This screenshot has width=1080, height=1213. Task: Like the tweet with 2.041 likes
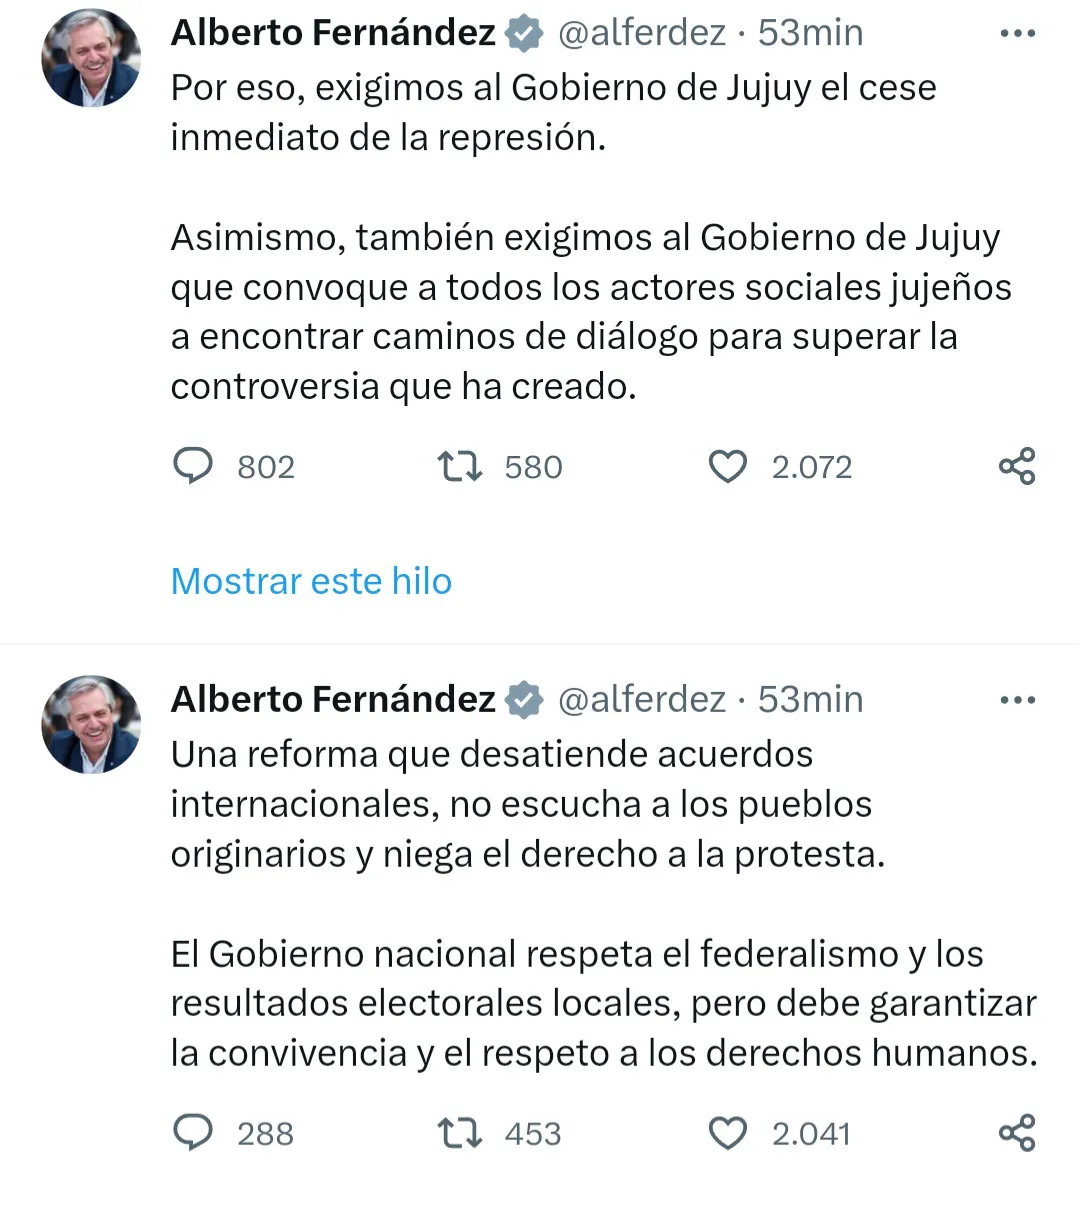[x=727, y=1133]
